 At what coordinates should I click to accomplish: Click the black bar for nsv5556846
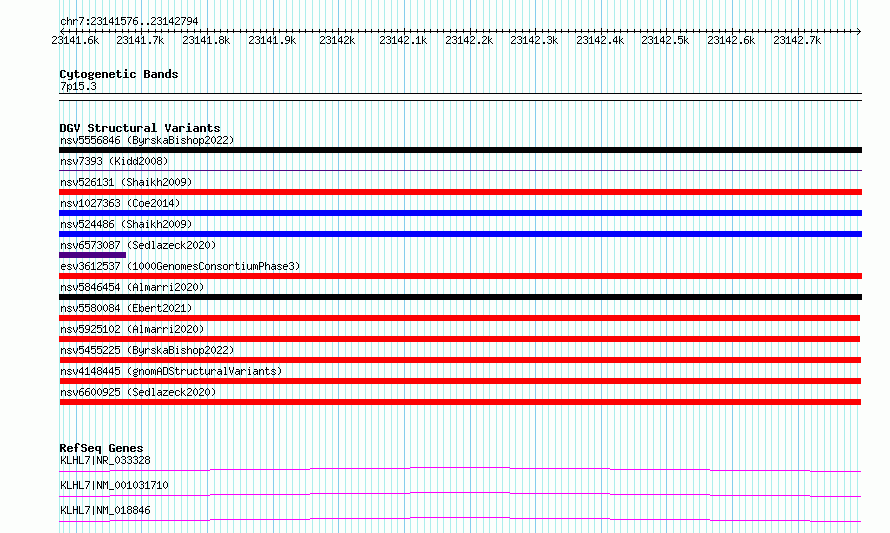tap(460, 150)
